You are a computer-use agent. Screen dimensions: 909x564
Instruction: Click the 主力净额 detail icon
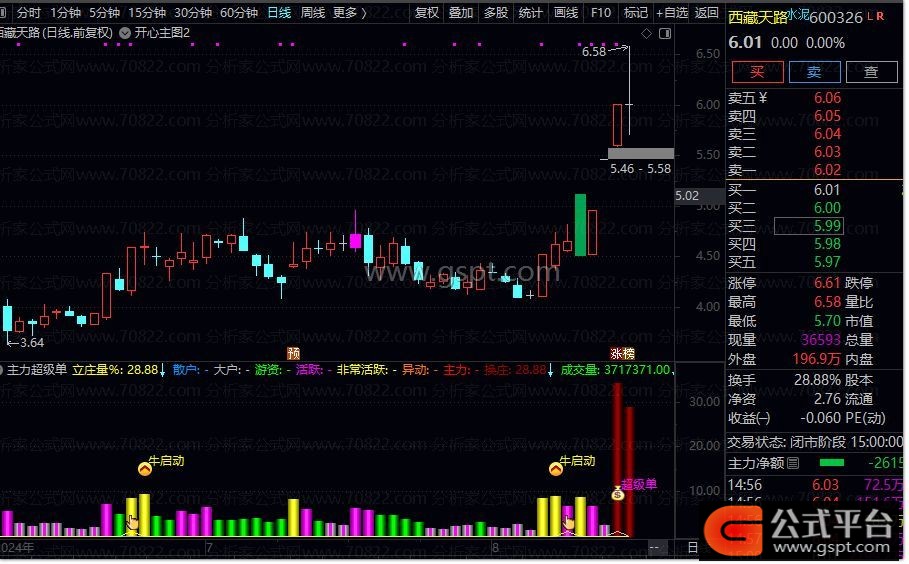click(793, 463)
